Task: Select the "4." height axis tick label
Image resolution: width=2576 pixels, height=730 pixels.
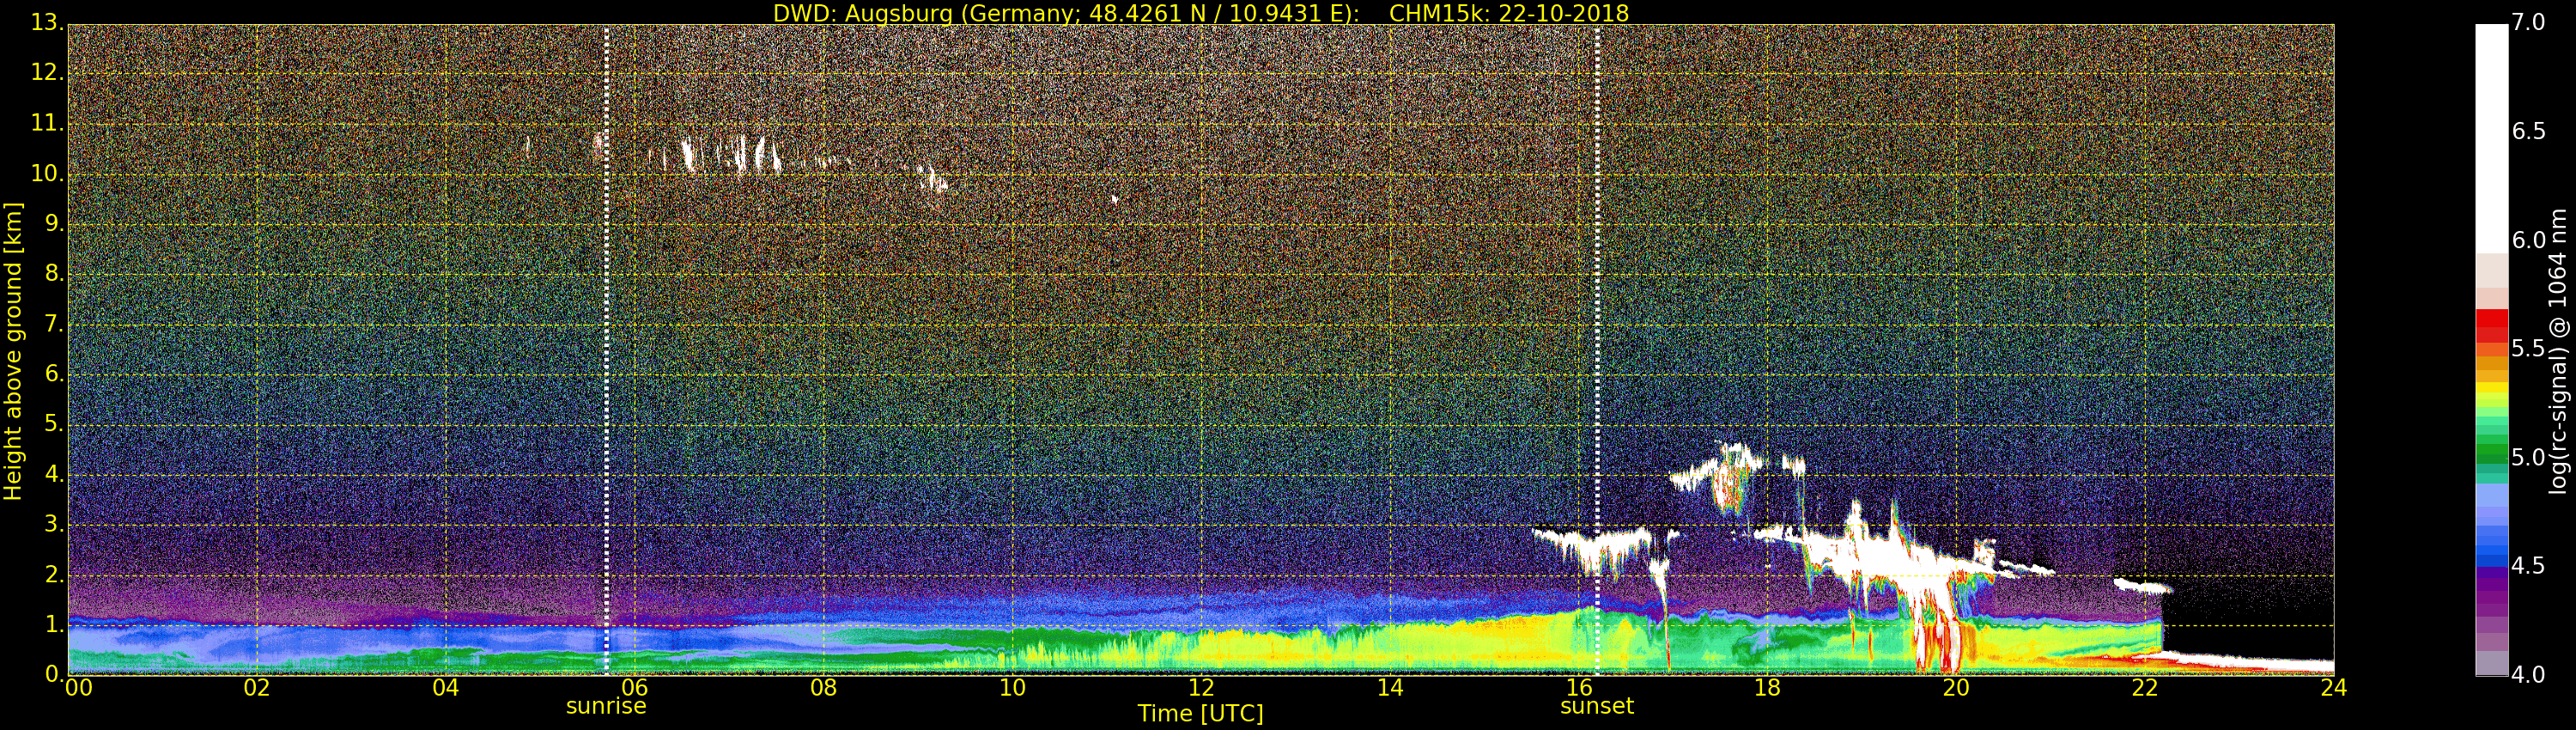Action: point(55,474)
